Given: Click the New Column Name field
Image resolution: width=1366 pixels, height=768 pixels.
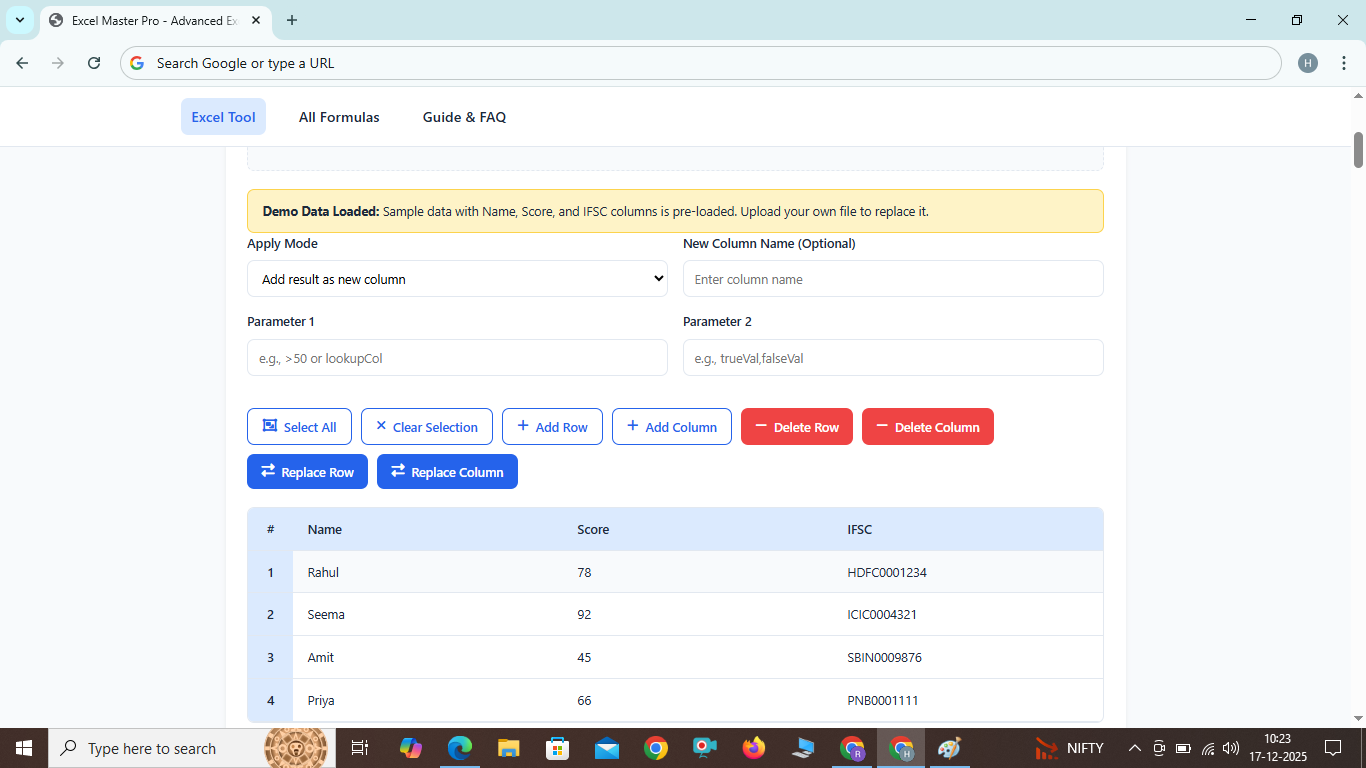Looking at the screenshot, I should tap(893, 279).
